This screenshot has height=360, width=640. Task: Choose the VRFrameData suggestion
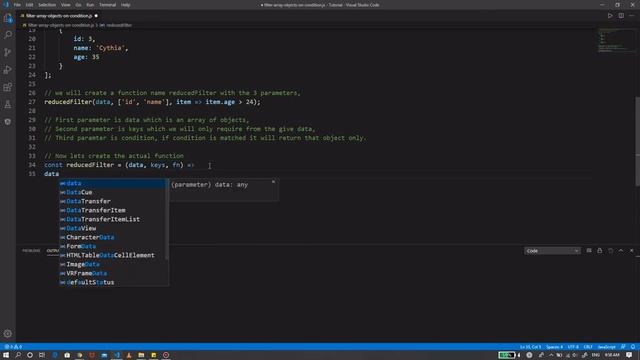[x=113, y=273]
